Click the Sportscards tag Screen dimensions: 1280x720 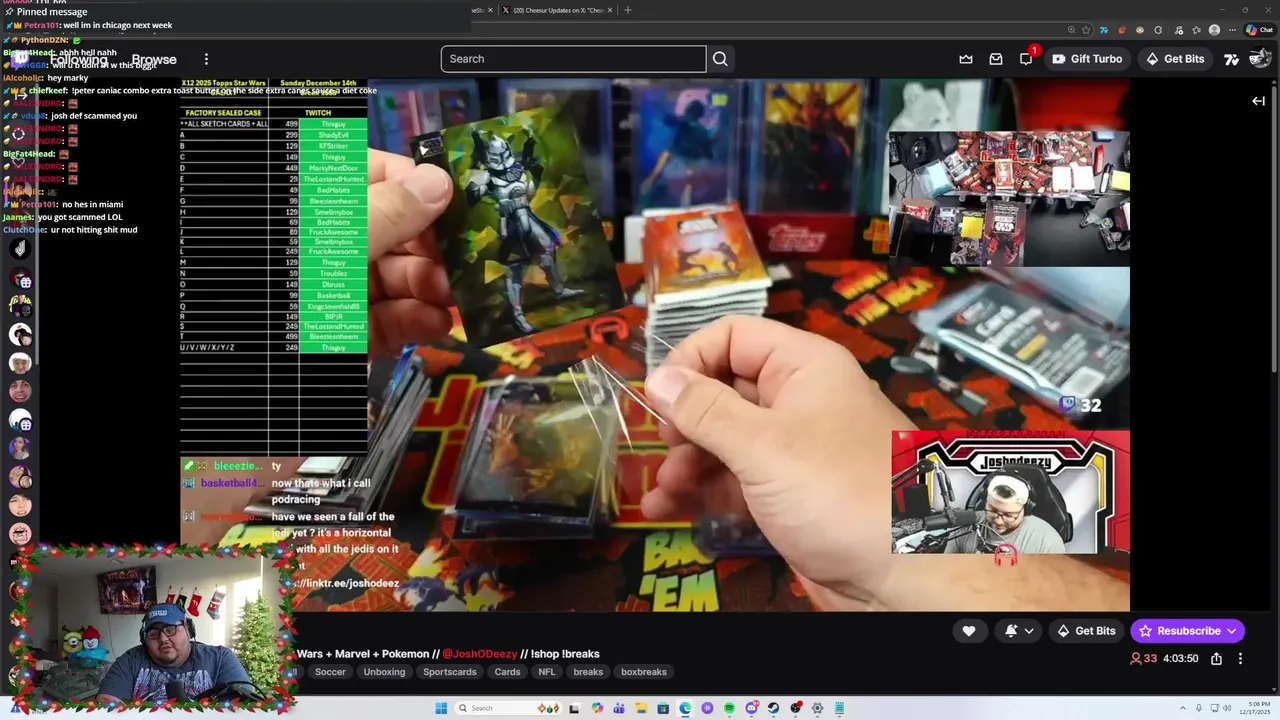pyautogui.click(x=450, y=672)
